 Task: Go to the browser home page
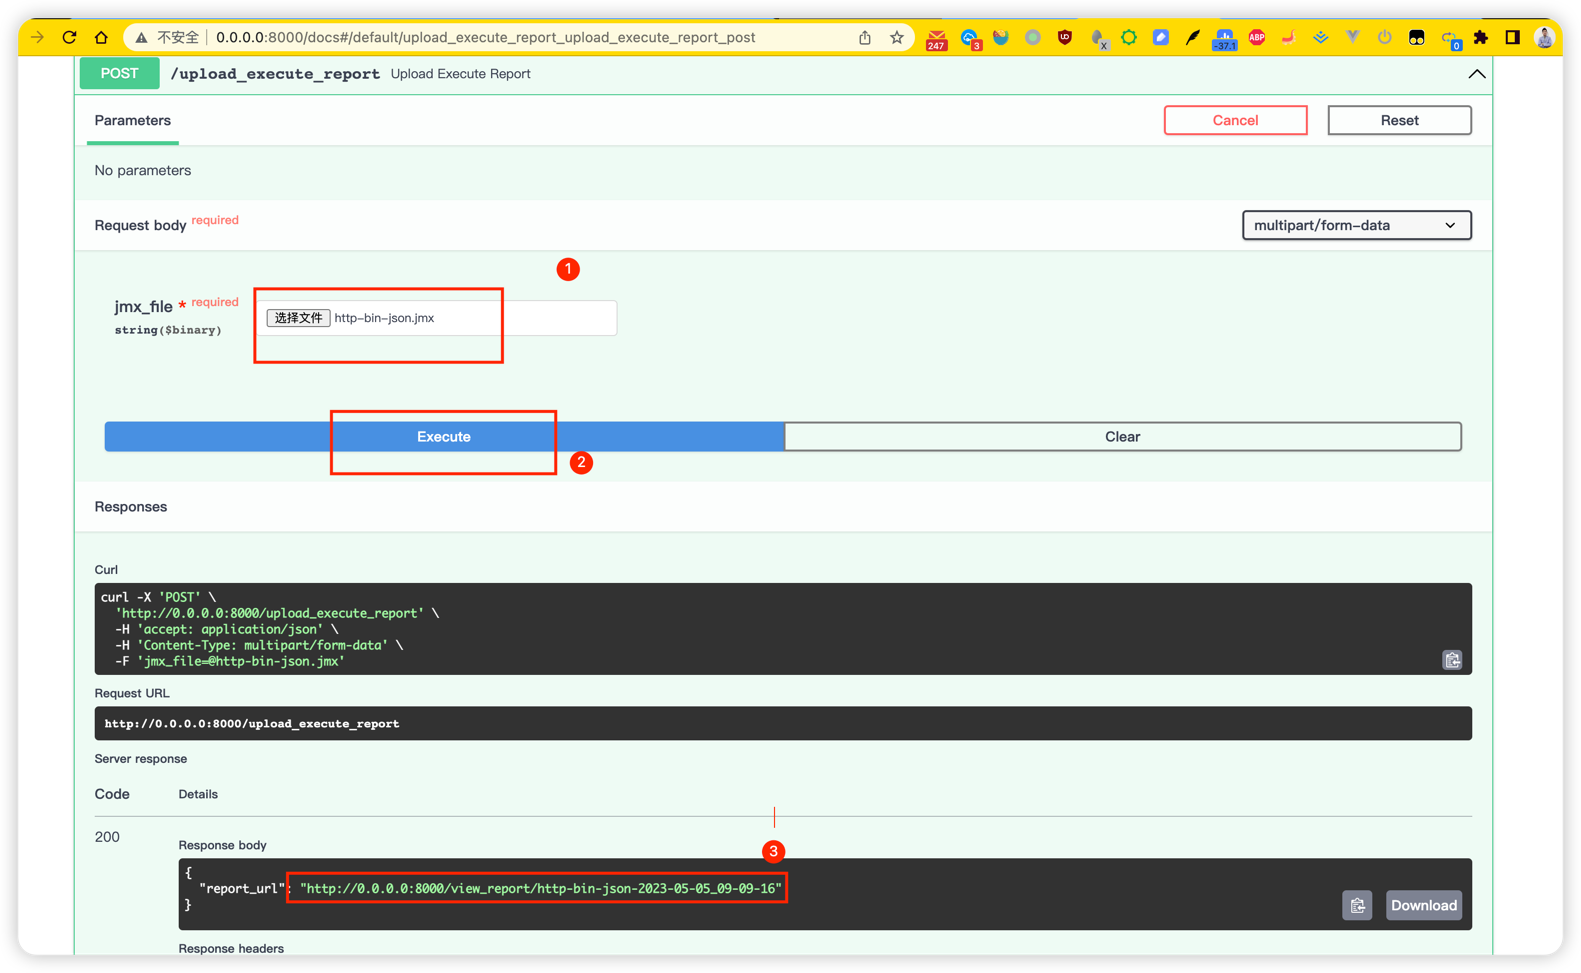click(101, 37)
